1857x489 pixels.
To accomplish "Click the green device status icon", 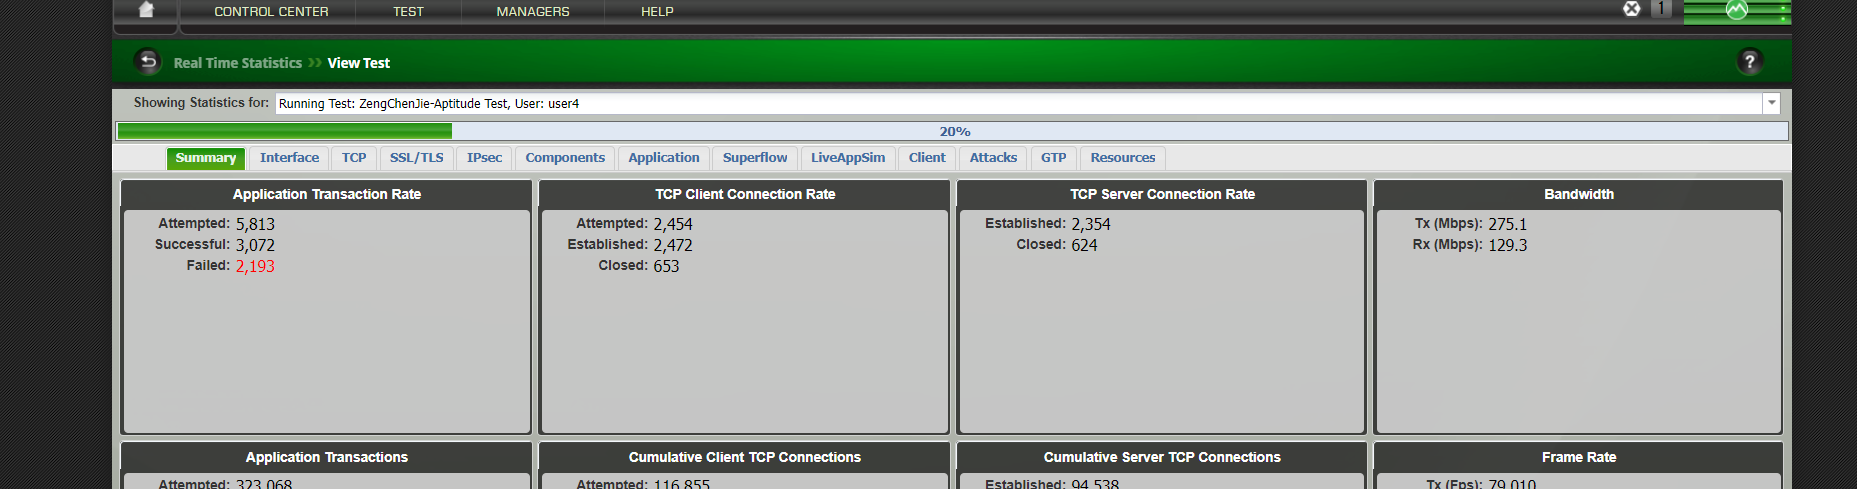I will (1737, 11).
